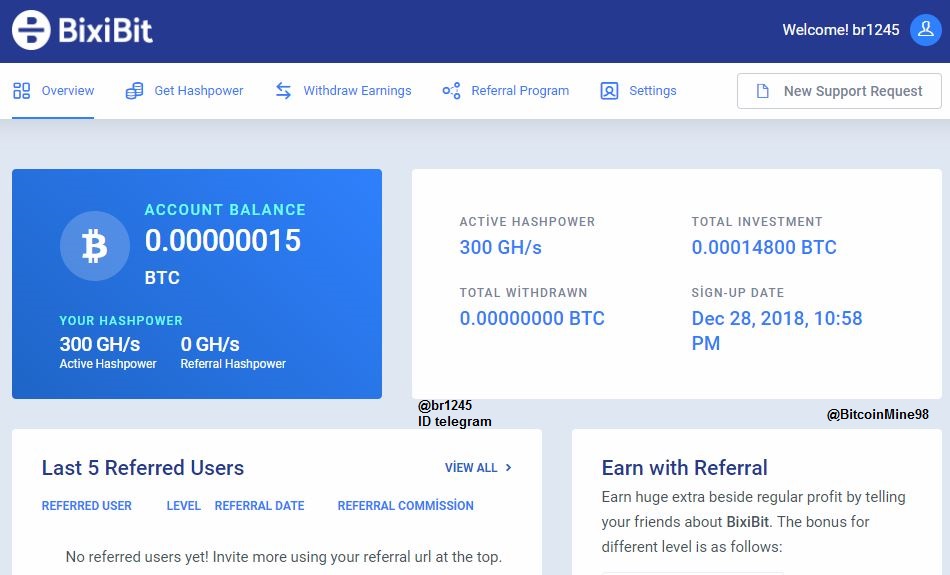Click the 0 GH/s referral hashpower value
Screen dimensions: 950x575
click(x=210, y=344)
